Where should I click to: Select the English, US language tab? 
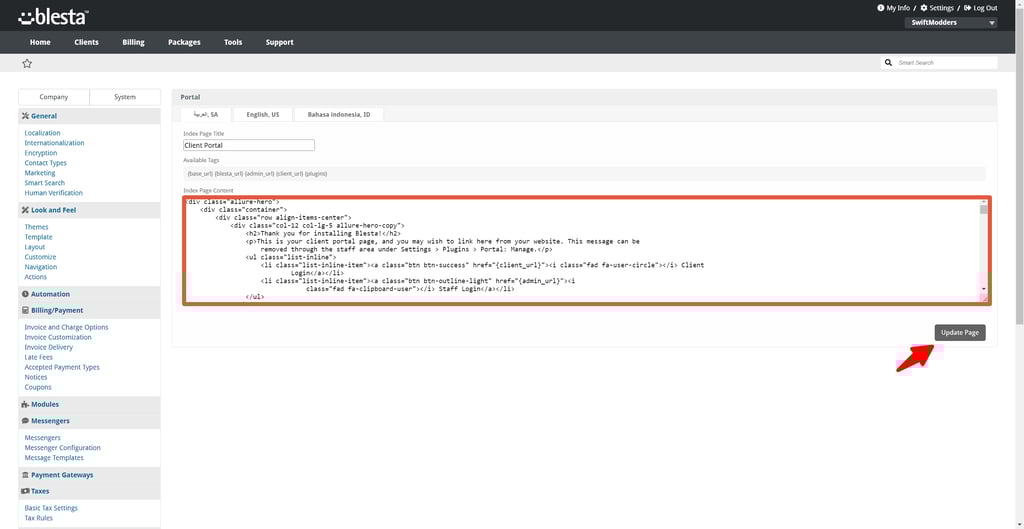263,114
